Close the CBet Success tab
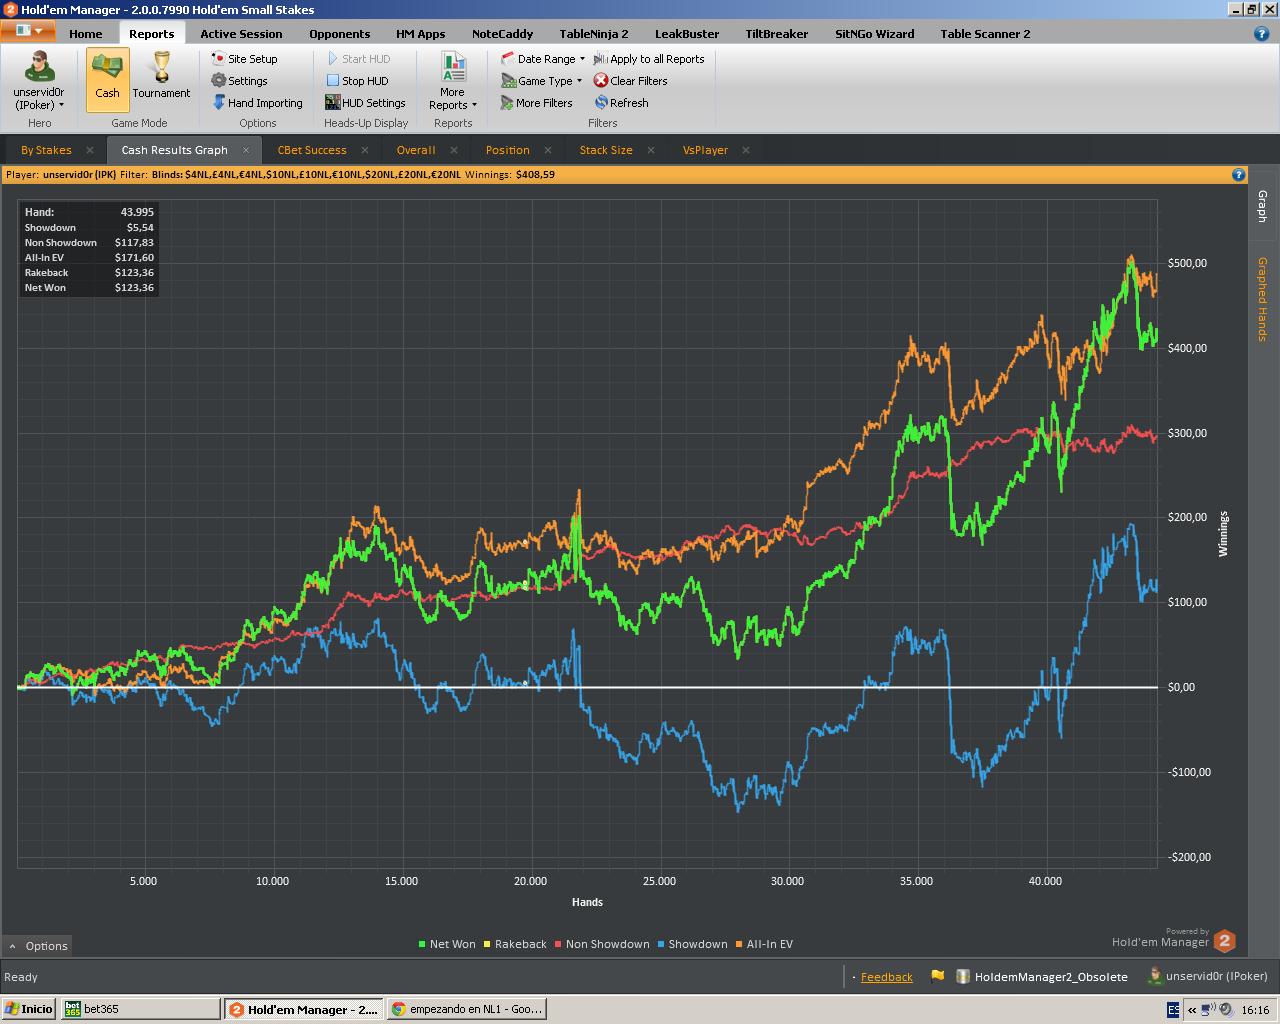The image size is (1280, 1024). click(364, 150)
